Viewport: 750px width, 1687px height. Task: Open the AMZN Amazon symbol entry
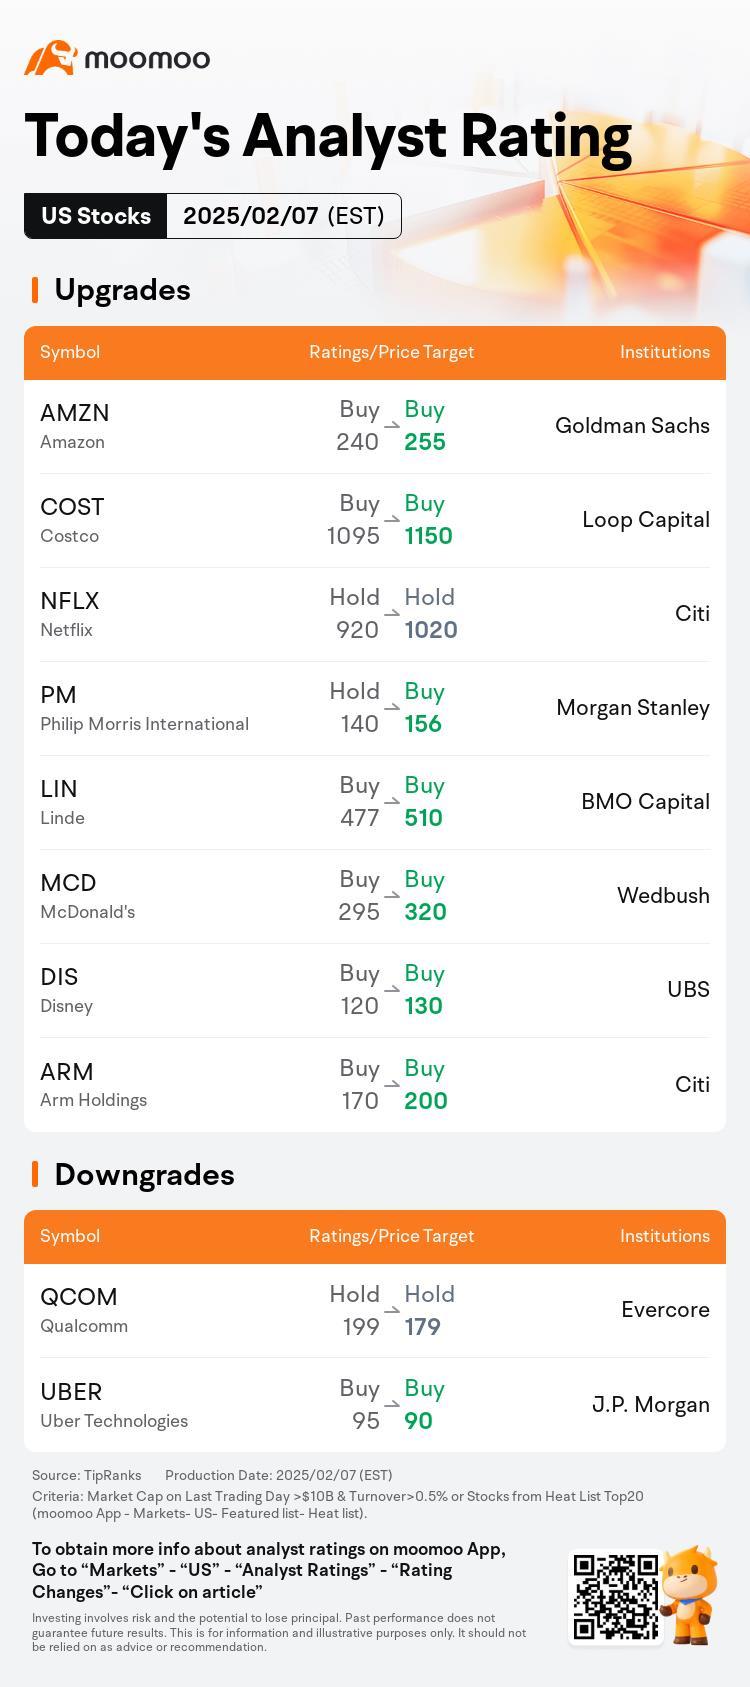[x=75, y=426]
